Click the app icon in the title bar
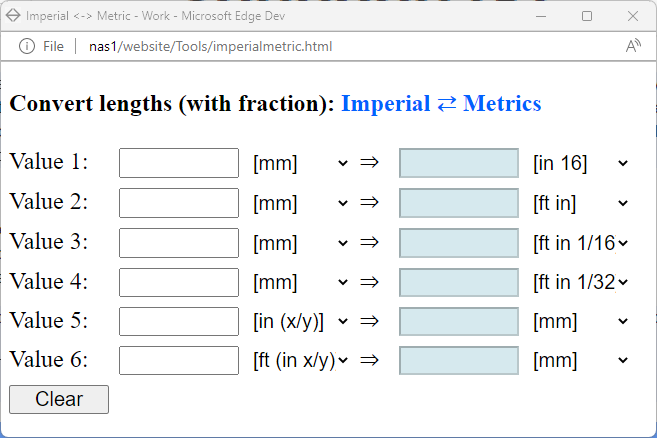This screenshot has height=438, width=657. tap(13, 16)
